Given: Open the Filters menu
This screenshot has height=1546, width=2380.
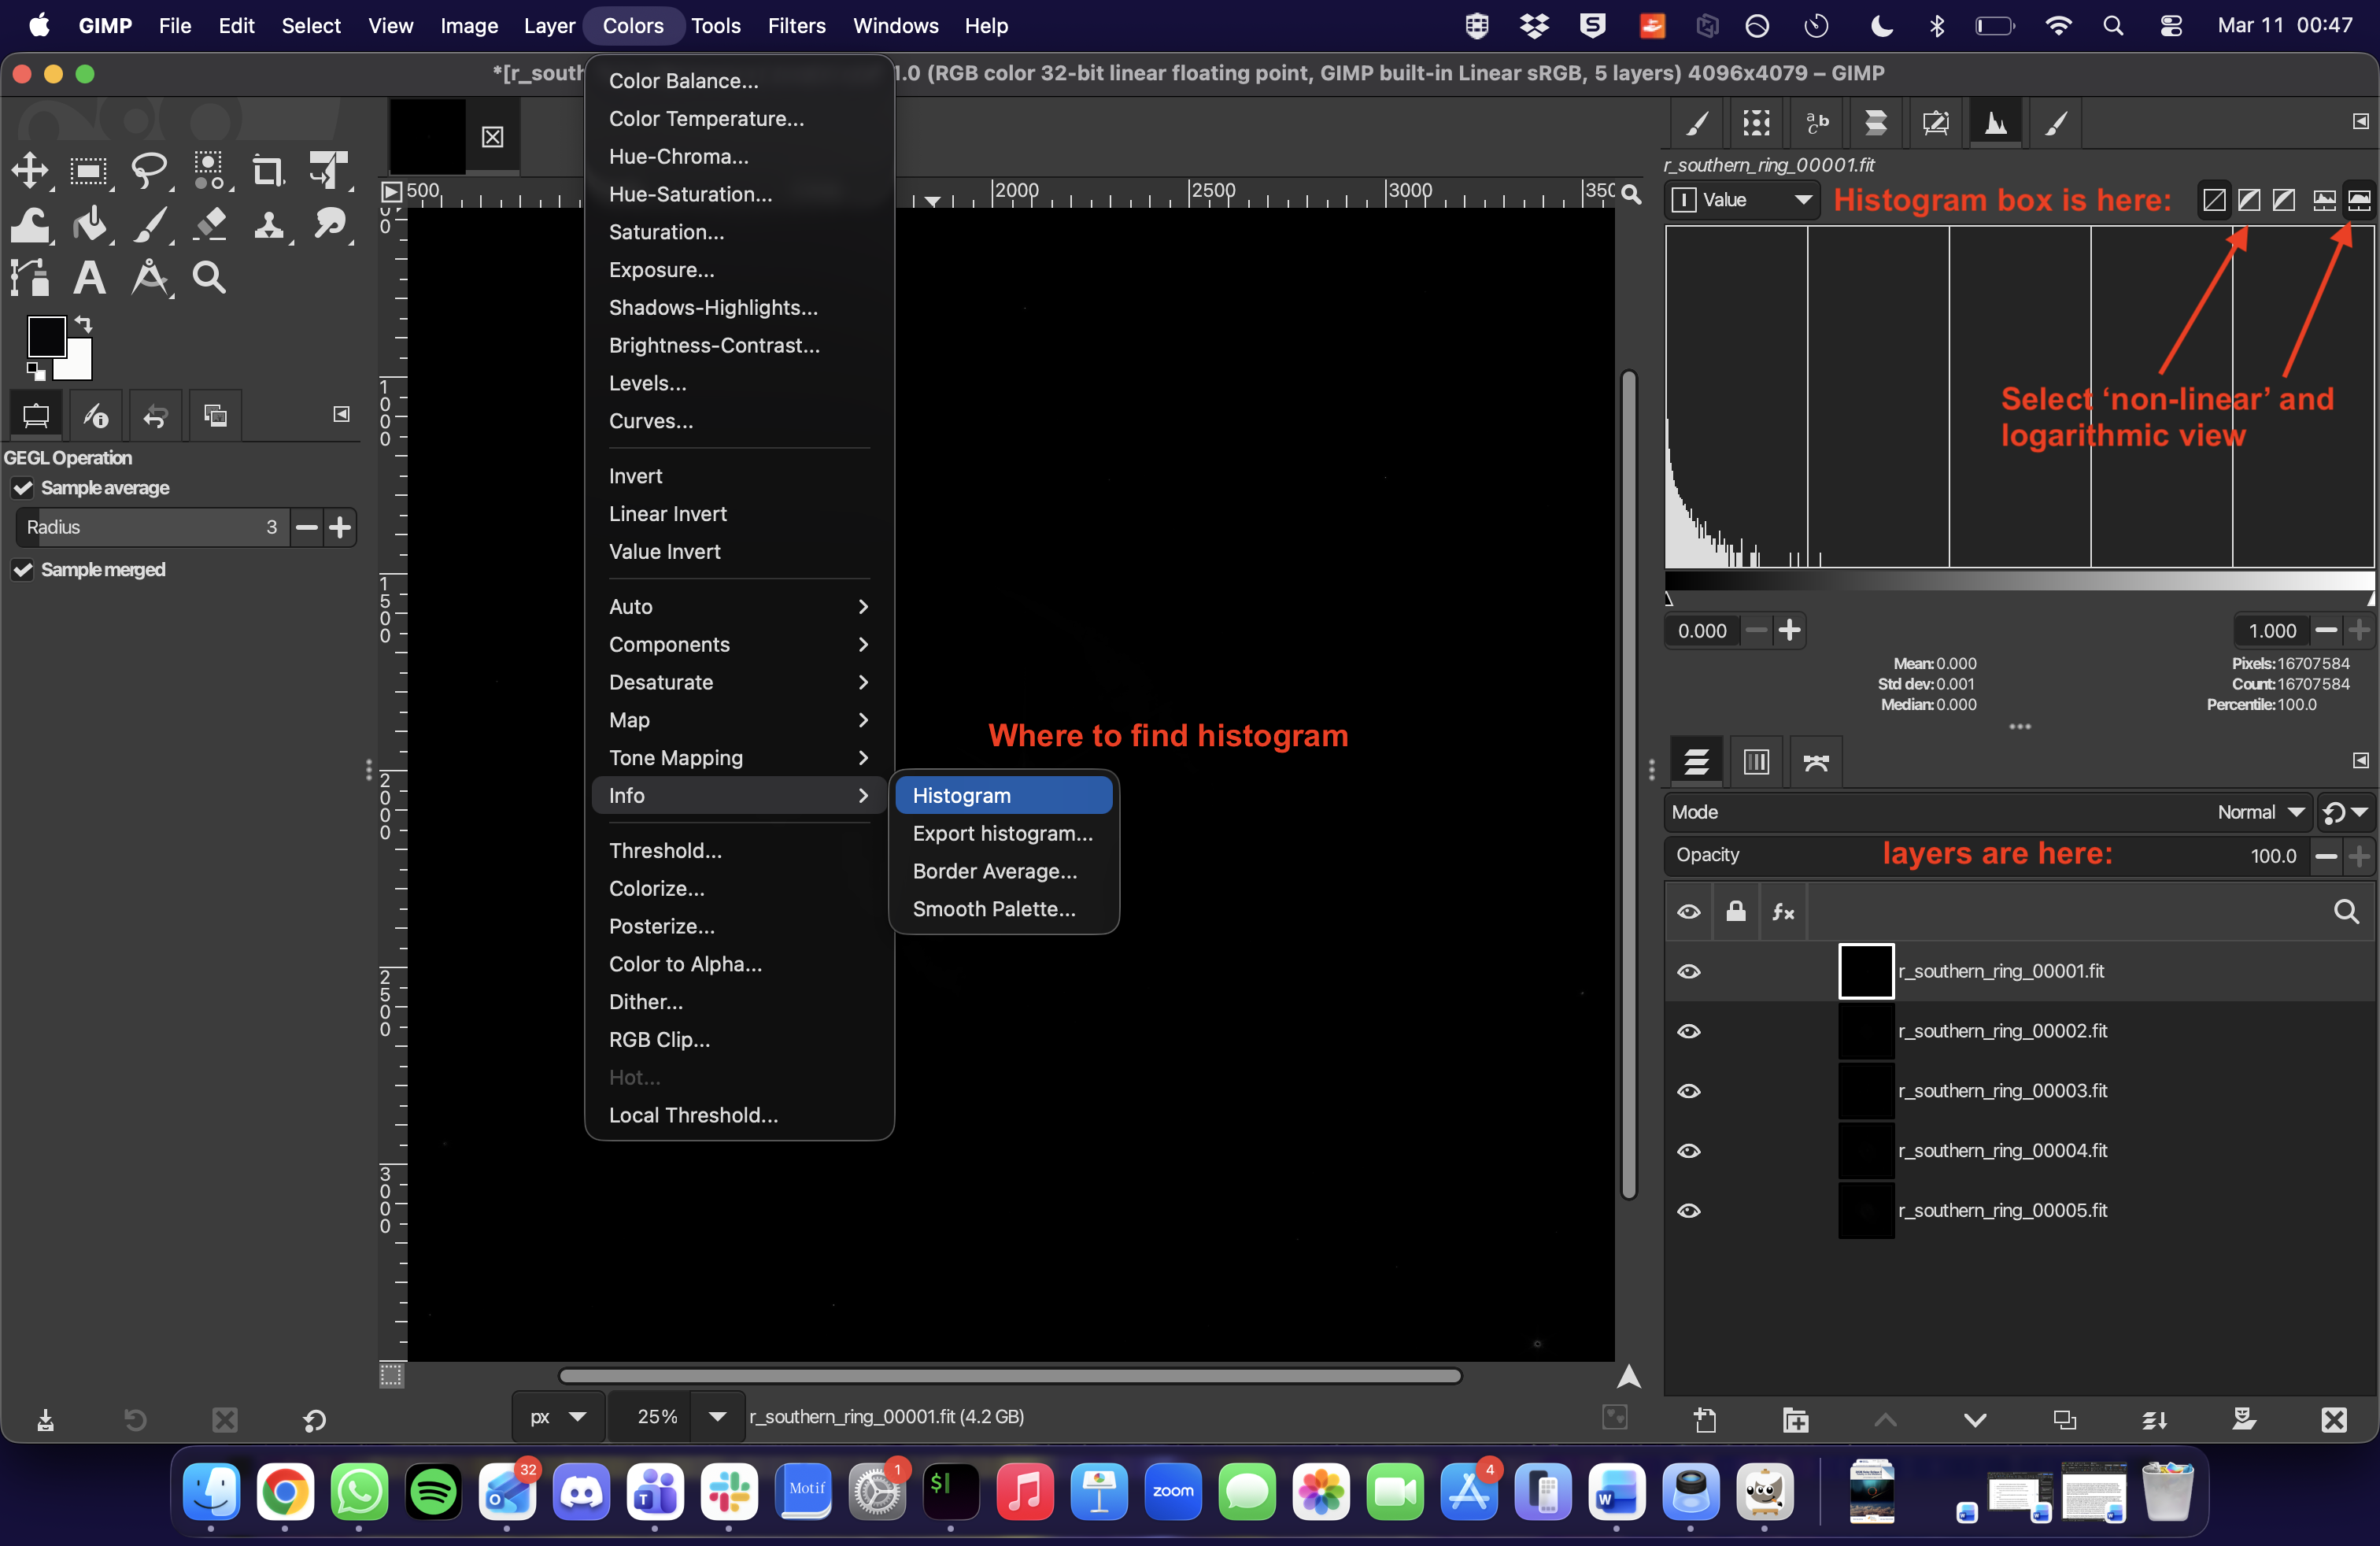Looking at the screenshot, I should [x=796, y=26].
